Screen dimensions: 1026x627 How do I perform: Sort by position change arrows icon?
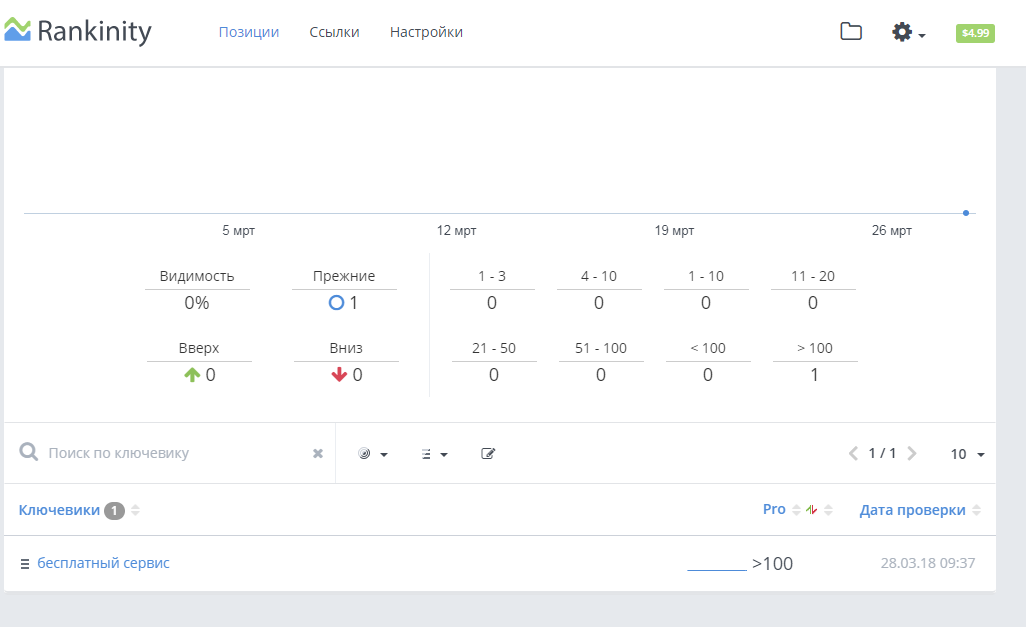pos(812,510)
